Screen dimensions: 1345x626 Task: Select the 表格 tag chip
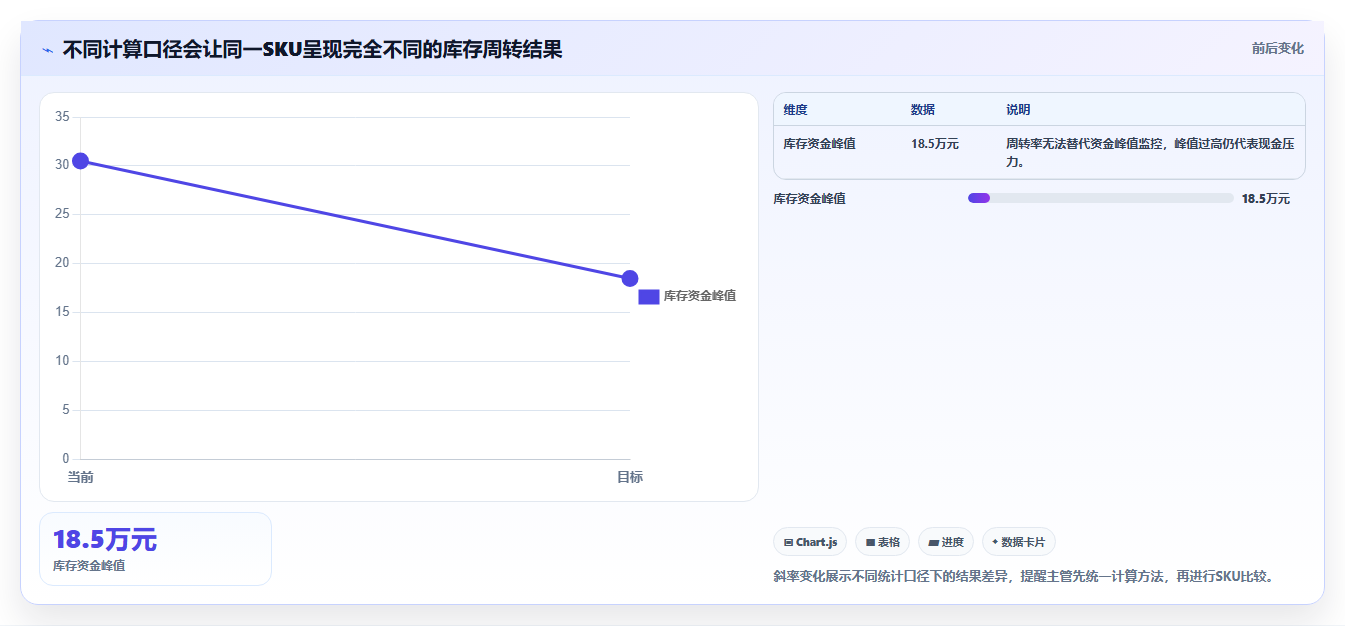(882, 542)
